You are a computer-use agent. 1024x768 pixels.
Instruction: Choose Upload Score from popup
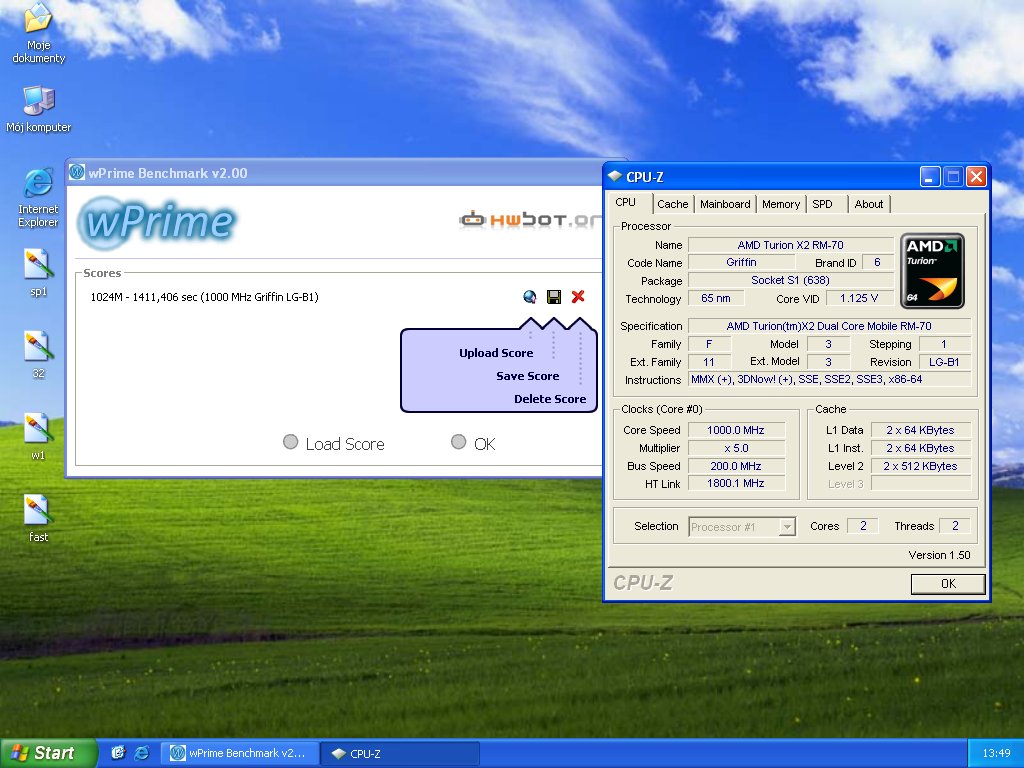(x=496, y=353)
